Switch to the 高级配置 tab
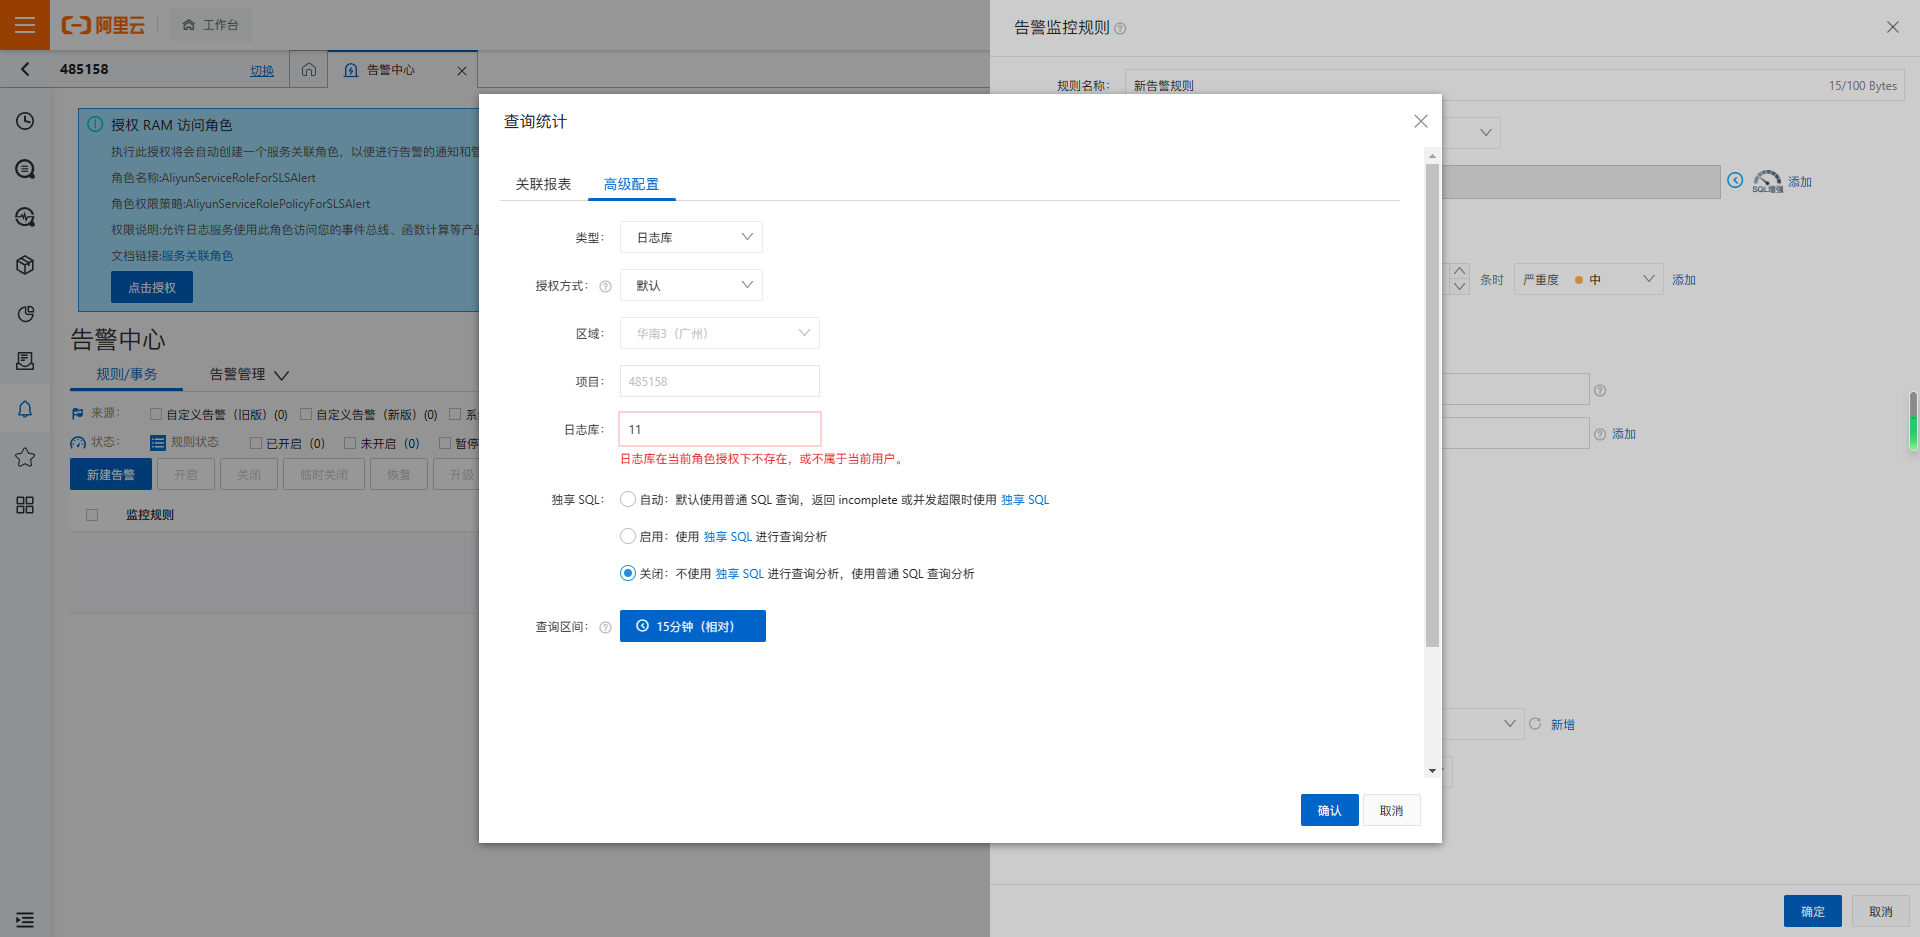 click(x=631, y=184)
